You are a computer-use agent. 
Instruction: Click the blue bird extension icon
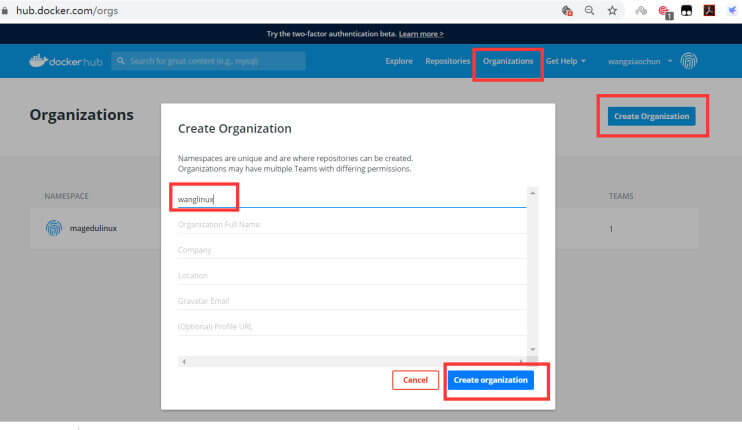pos(732,10)
